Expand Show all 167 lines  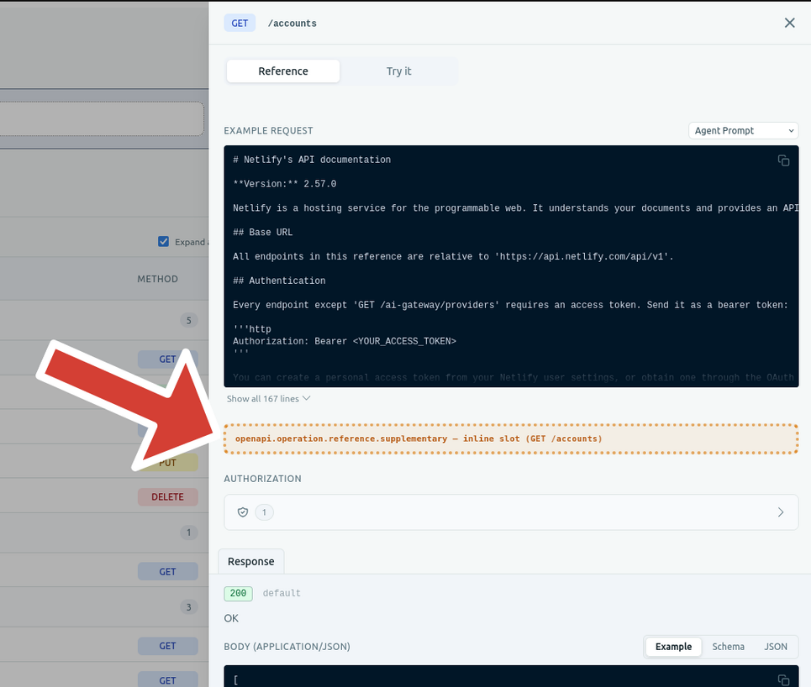(x=268, y=399)
